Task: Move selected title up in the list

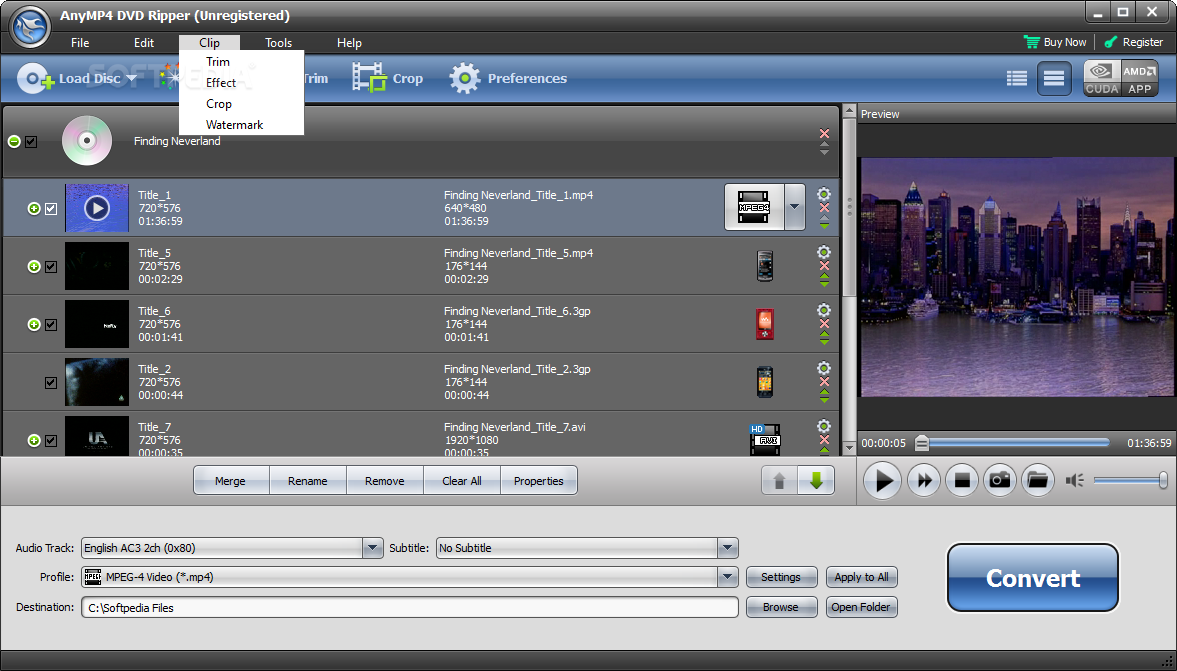Action: pyautogui.click(x=779, y=480)
